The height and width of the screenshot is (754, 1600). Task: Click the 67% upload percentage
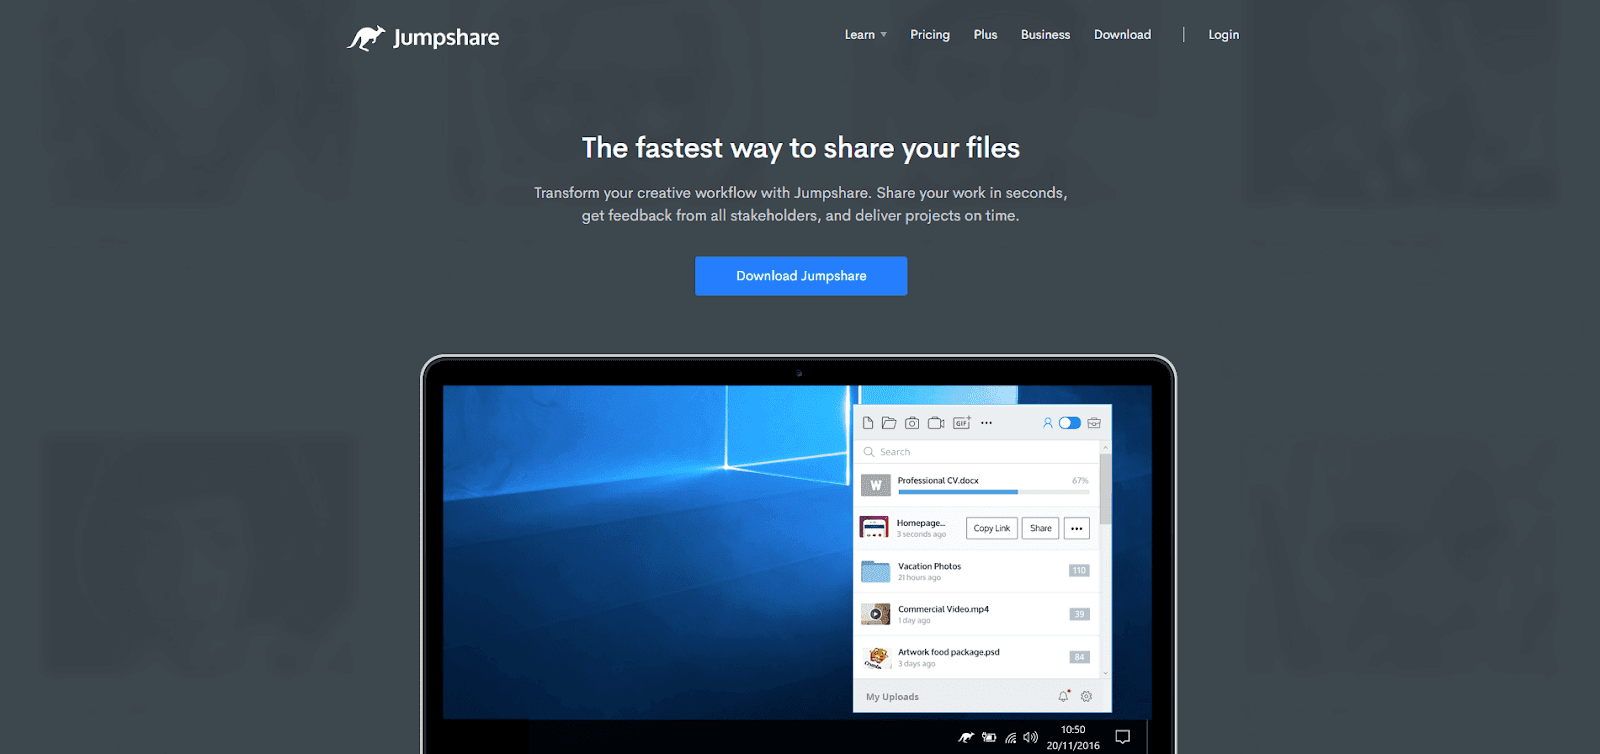(x=1080, y=481)
